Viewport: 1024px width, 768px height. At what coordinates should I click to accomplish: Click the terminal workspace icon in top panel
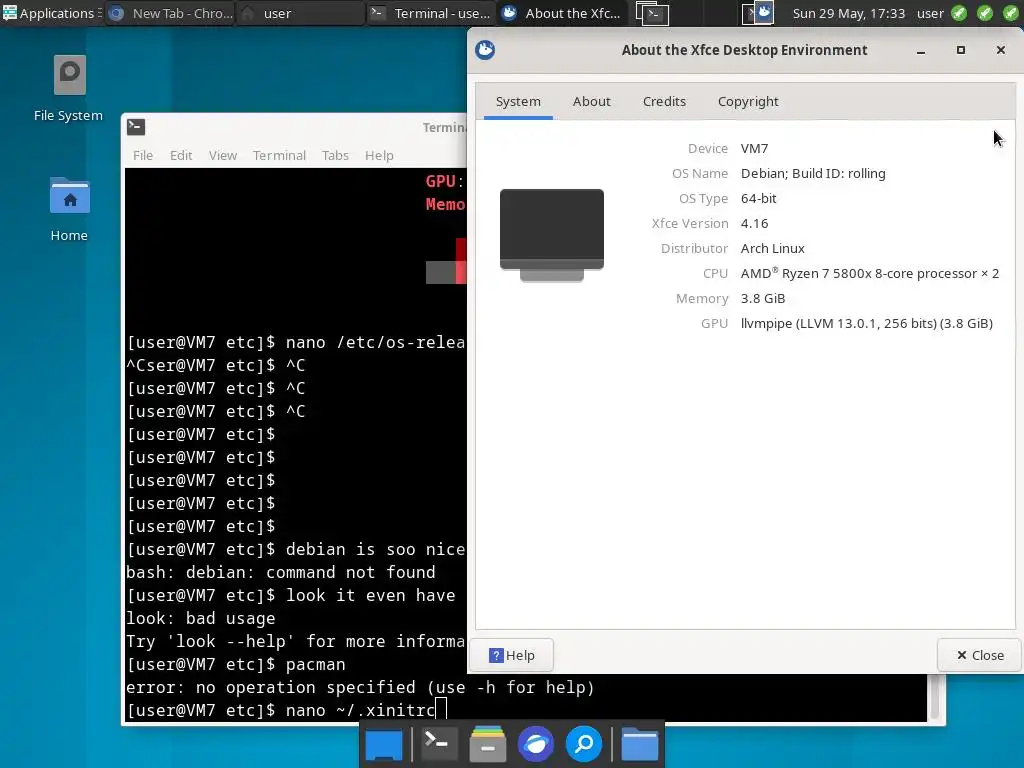(x=652, y=14)
